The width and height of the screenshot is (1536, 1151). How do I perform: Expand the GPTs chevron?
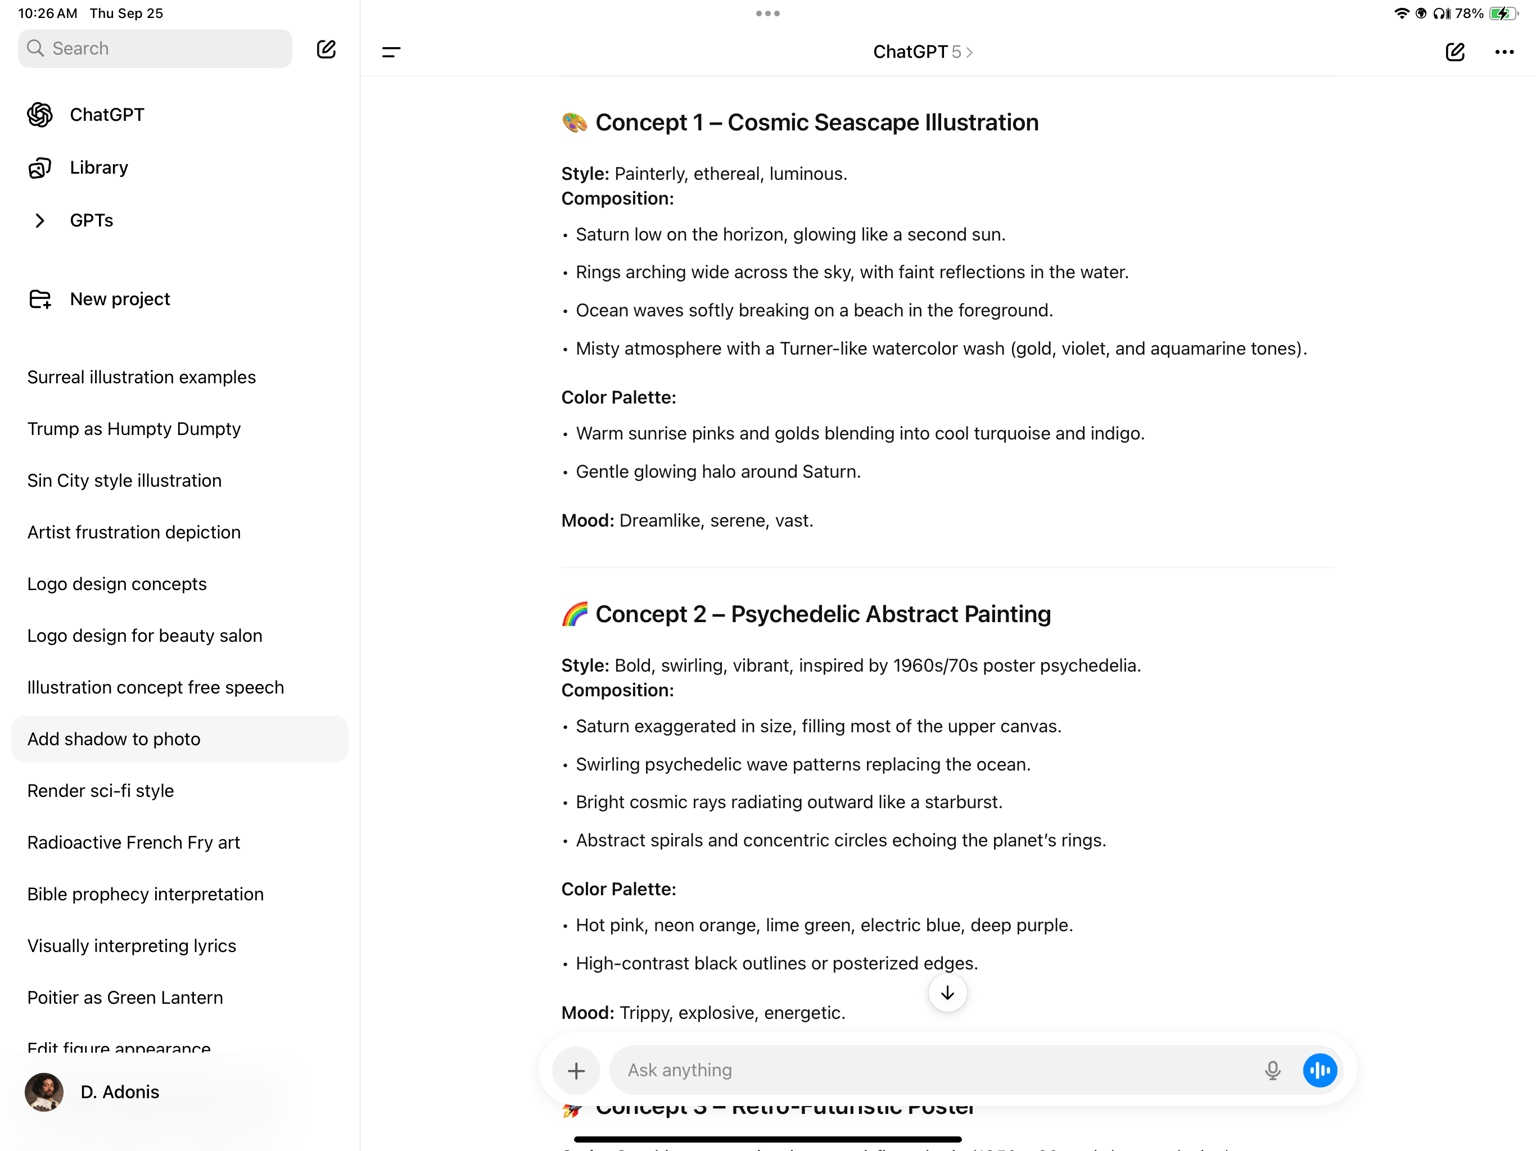click(40, 220)
